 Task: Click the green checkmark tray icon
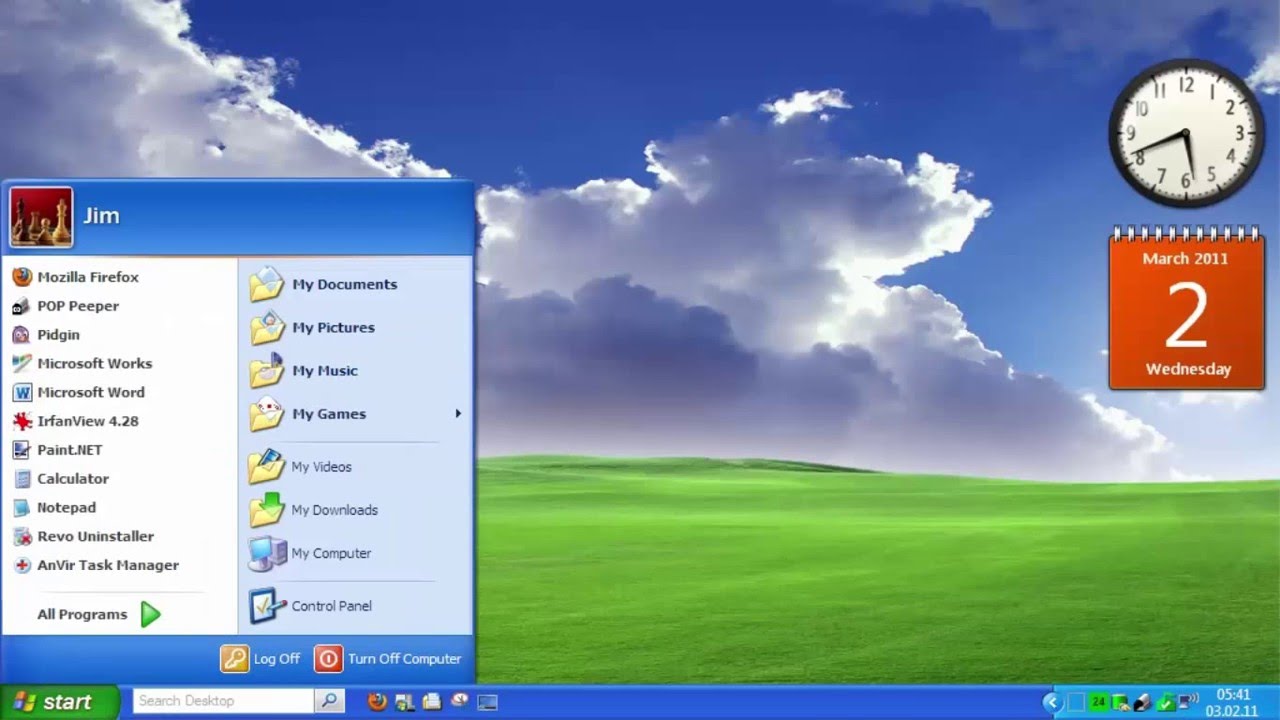(1166, 702)
